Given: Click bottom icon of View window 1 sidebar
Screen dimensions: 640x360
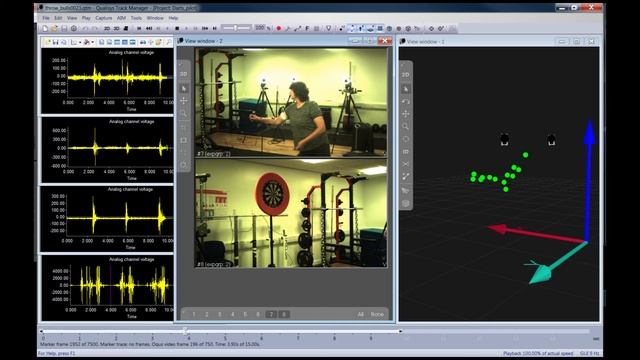Looking at the screenshot, I should click(406, 203).
